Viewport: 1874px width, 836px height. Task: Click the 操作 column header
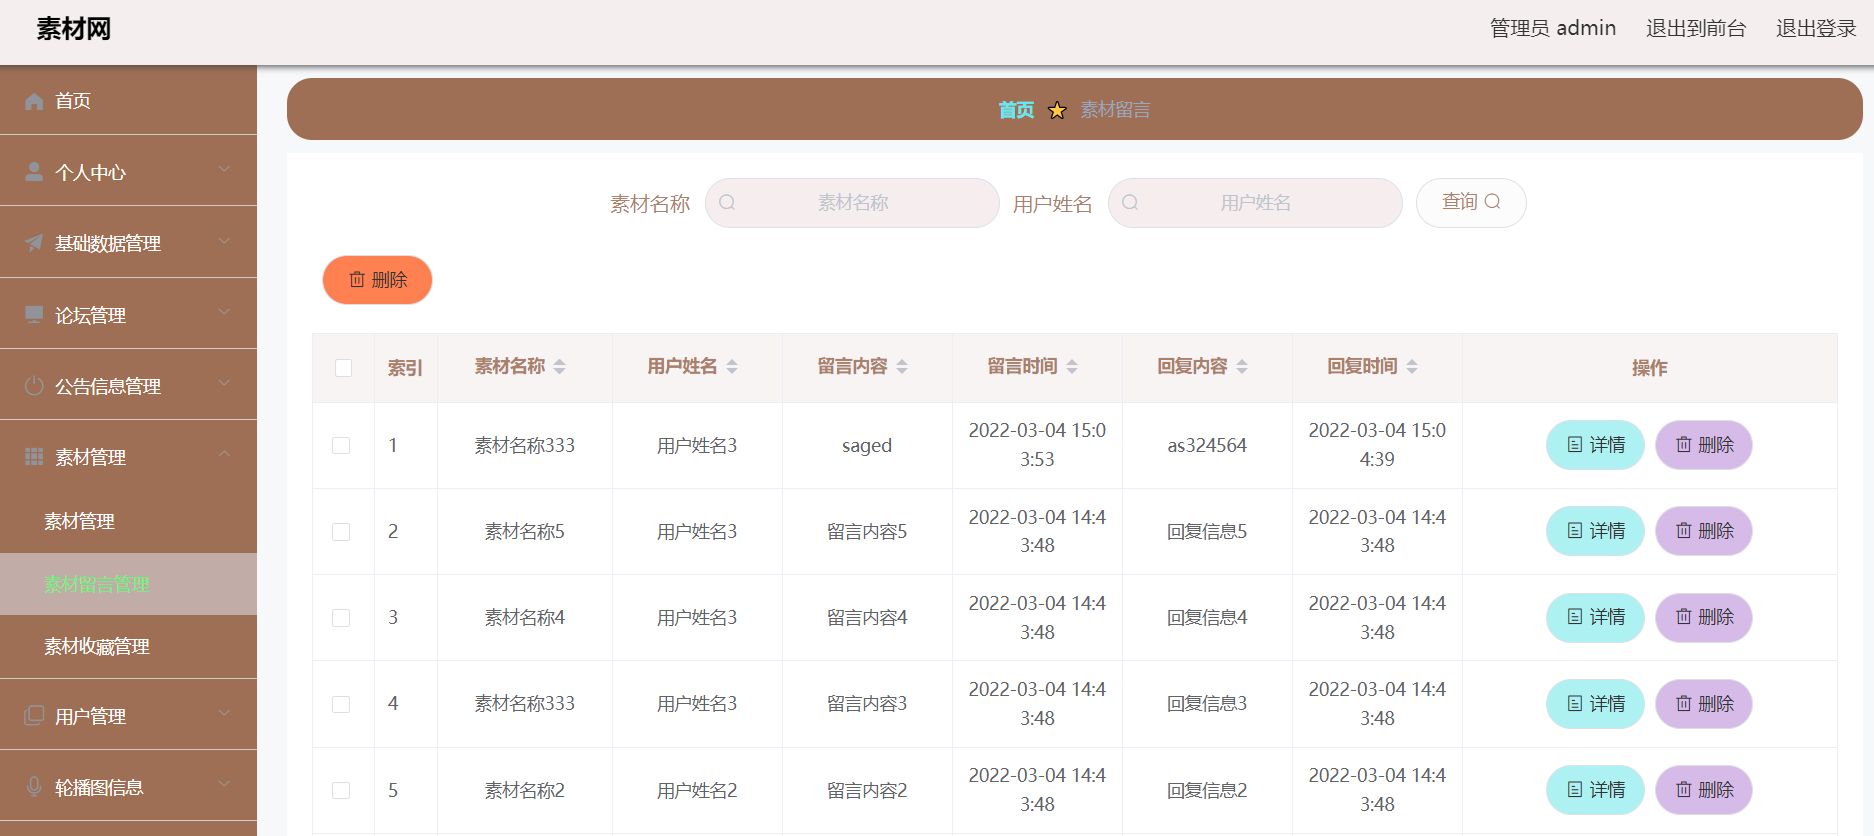point(1650,368)
